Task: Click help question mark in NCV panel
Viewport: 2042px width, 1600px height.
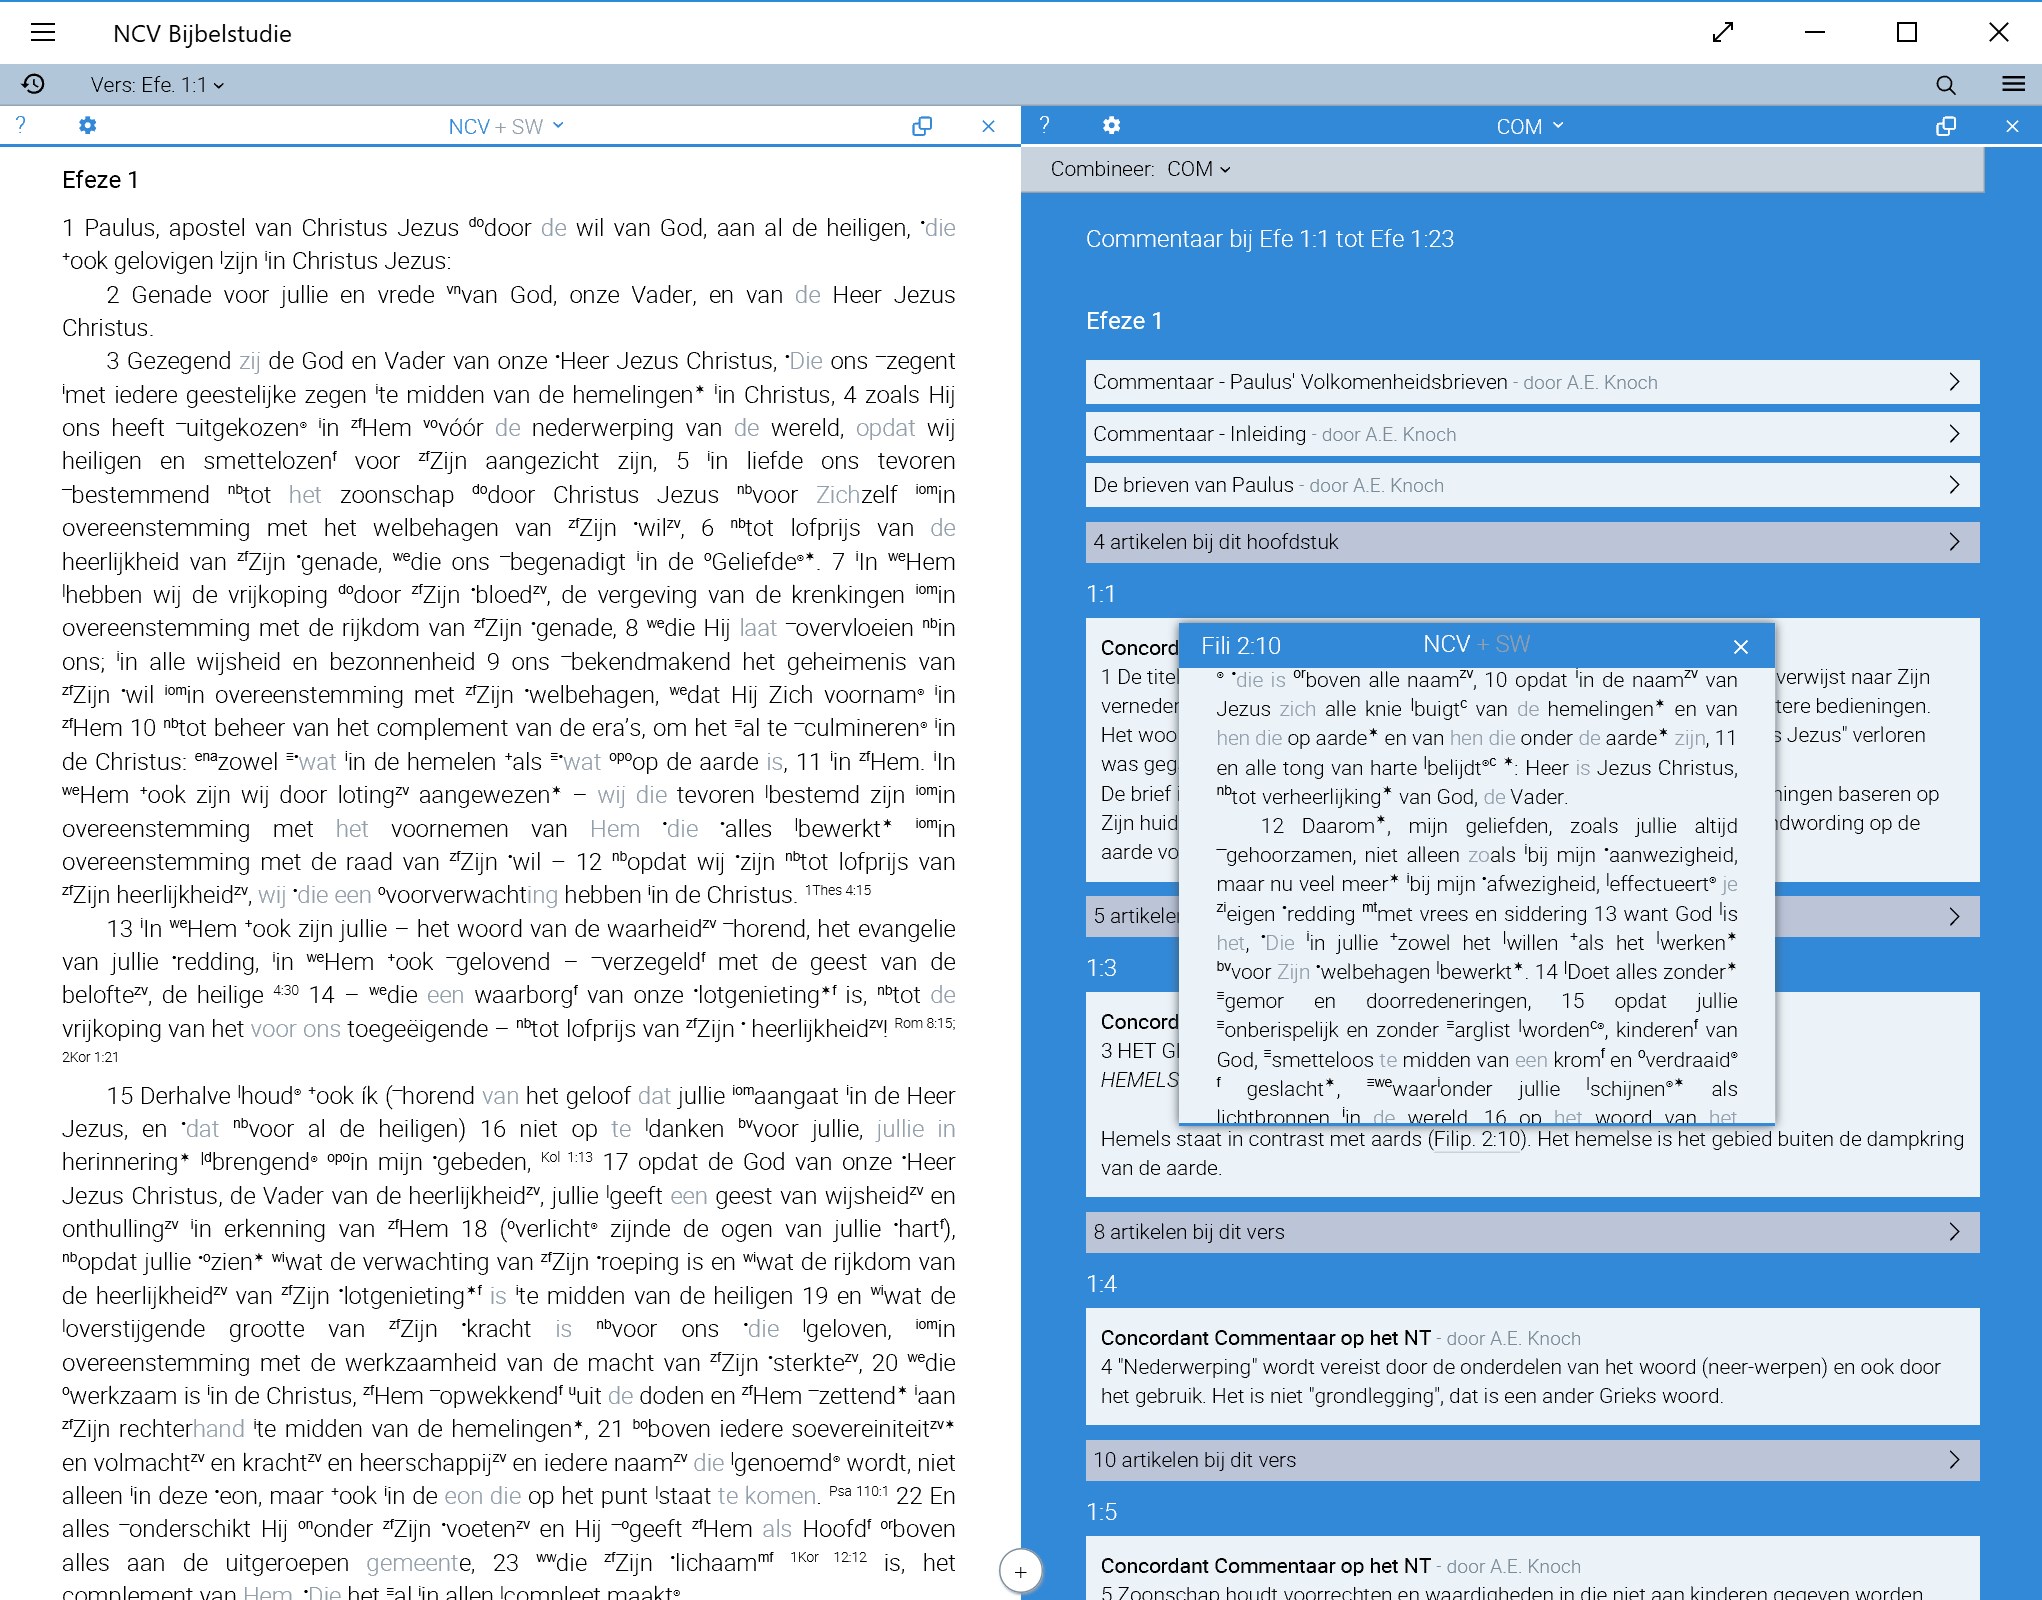Action: point(21,125)
